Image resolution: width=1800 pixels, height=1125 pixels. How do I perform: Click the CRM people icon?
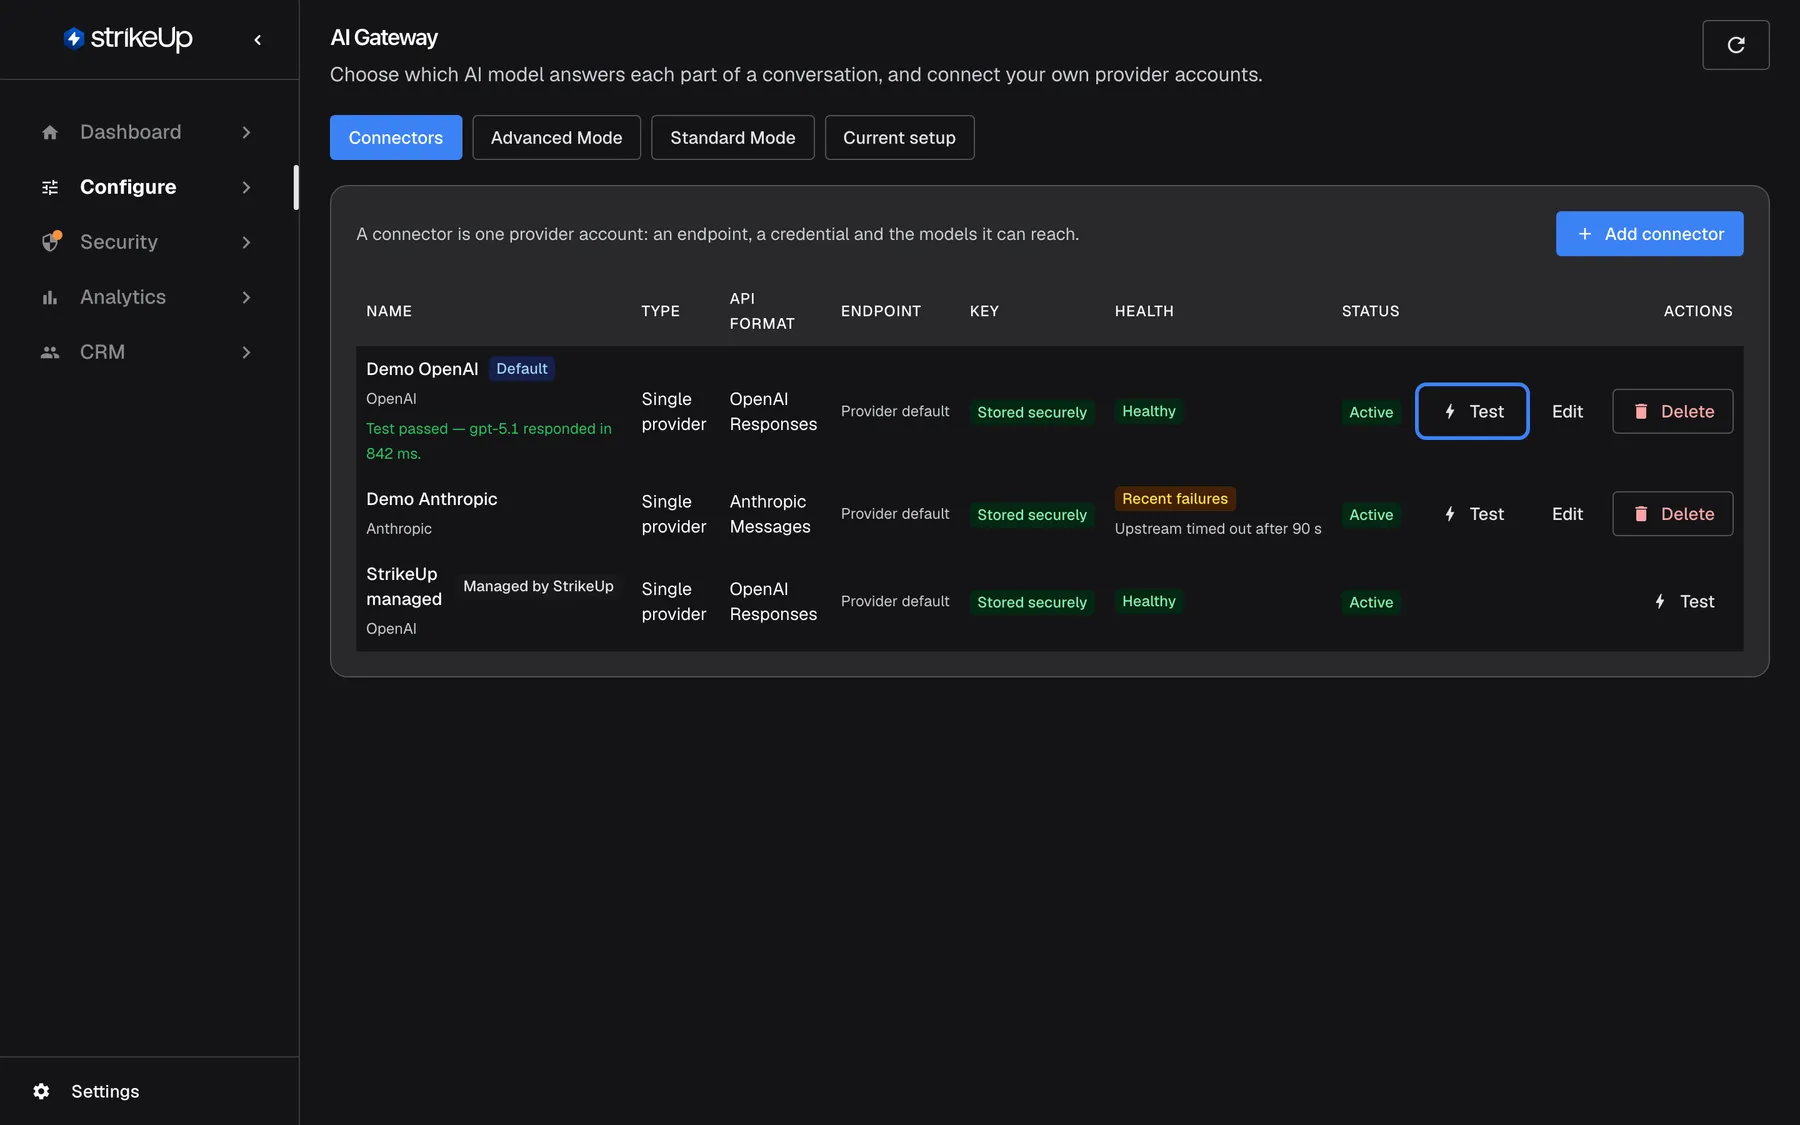pos(50,352)
